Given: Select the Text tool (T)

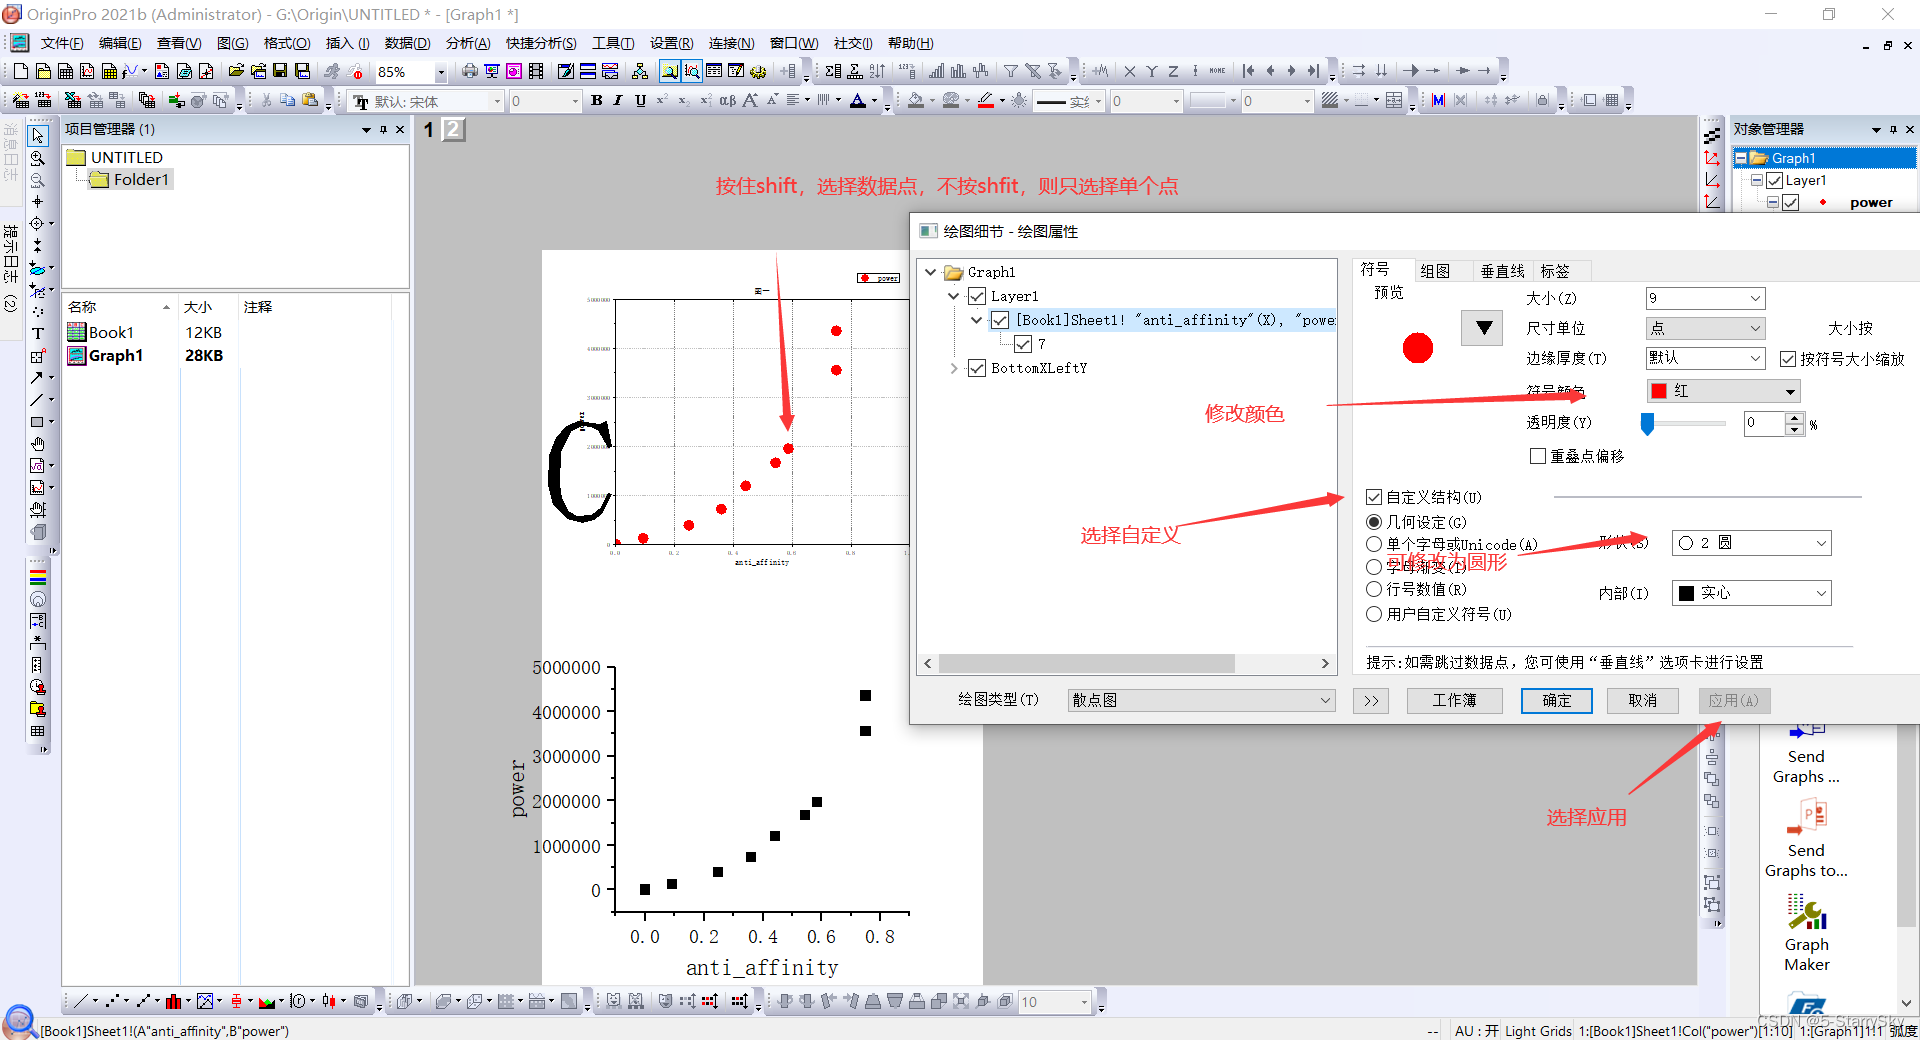Looking at the screenshot, I should coord(37,334).
